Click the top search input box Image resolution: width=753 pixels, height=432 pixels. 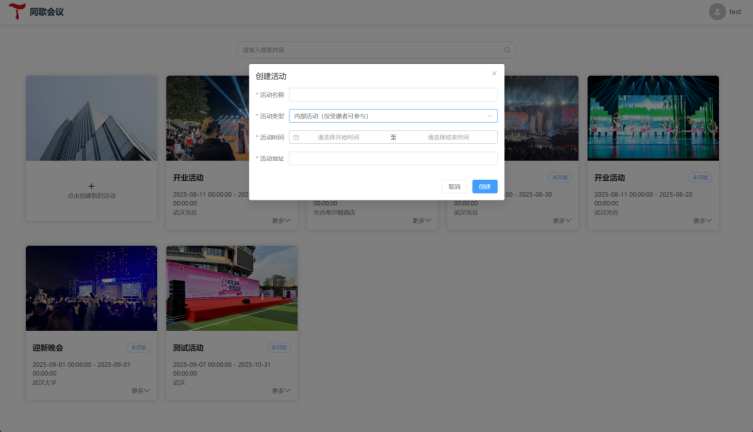coord(376,50)
